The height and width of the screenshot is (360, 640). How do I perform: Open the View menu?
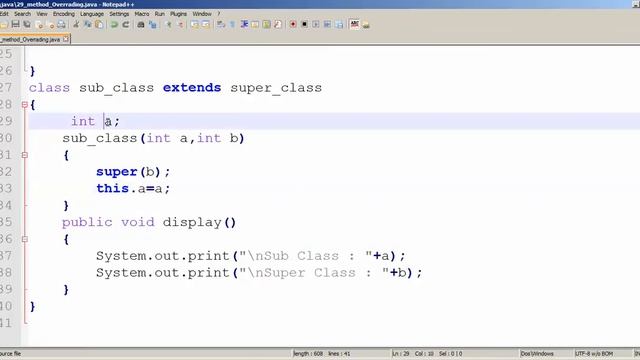click(x=42, y=14)
